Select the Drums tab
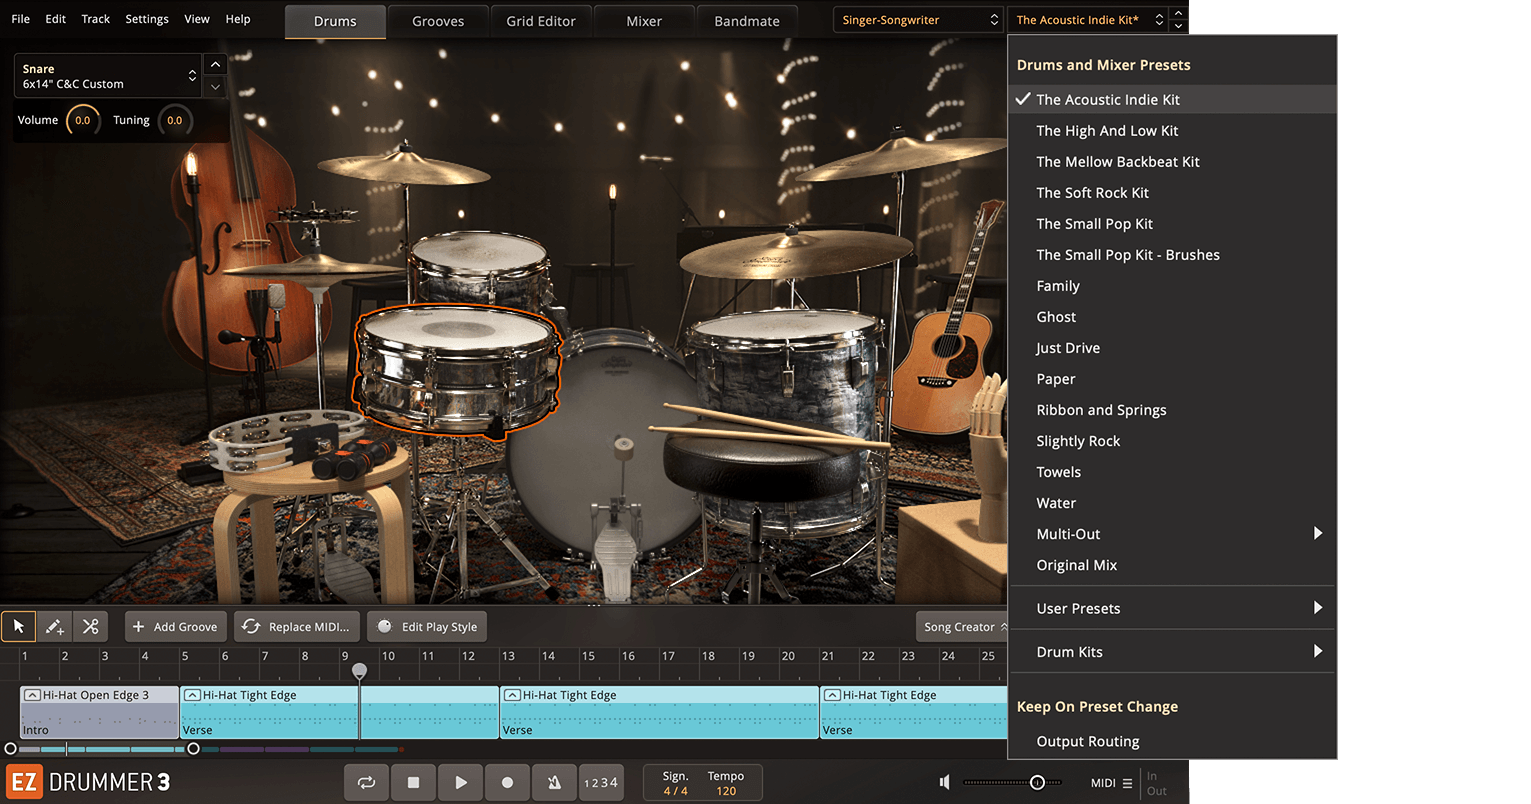The width and height of the screenshot is (1531, 804). 335,21
